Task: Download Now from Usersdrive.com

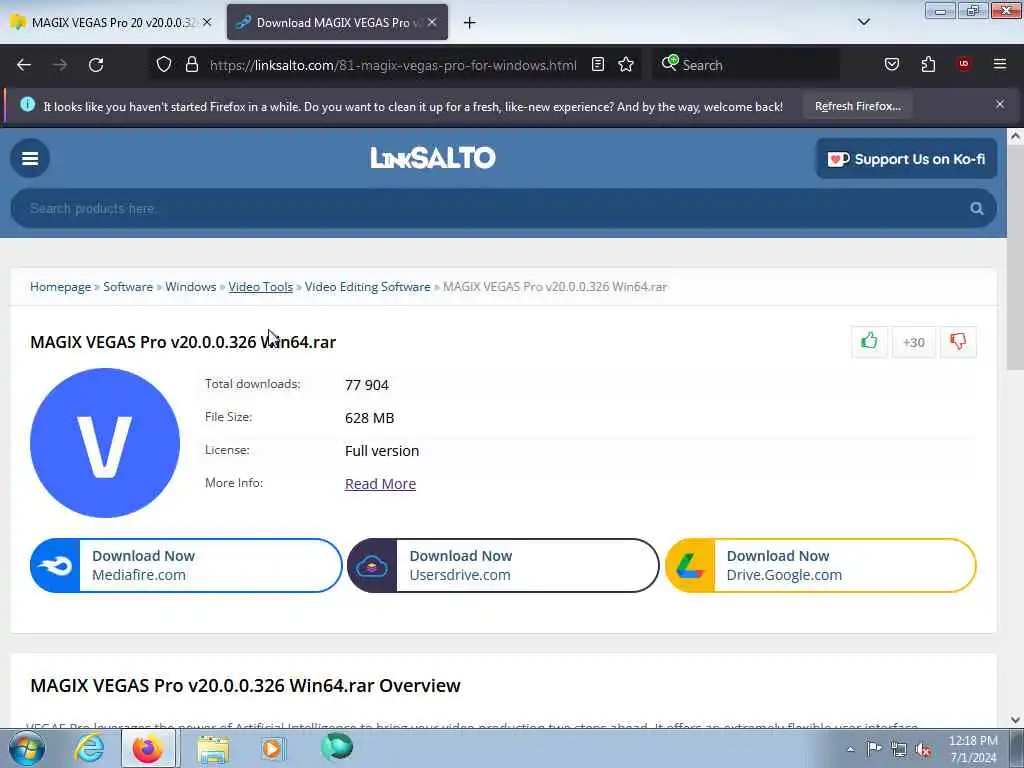Action: (x=503, y=566)
